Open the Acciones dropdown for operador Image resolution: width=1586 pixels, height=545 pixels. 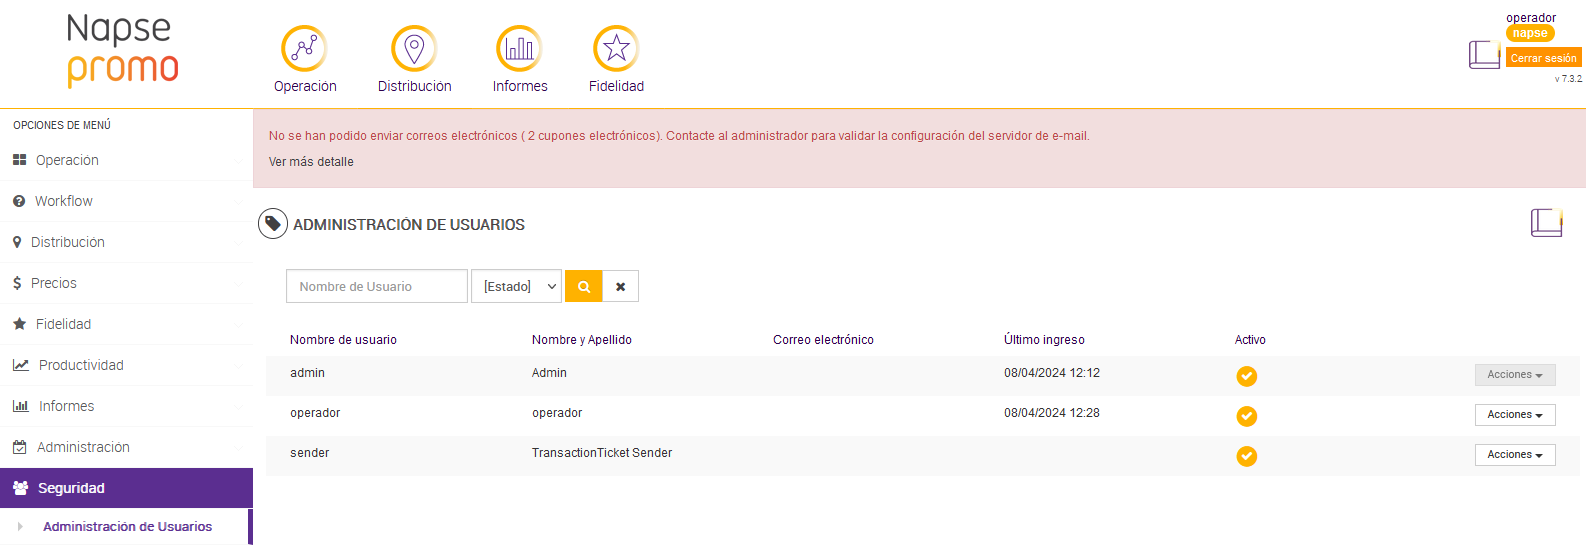(x=1515, y=415)
